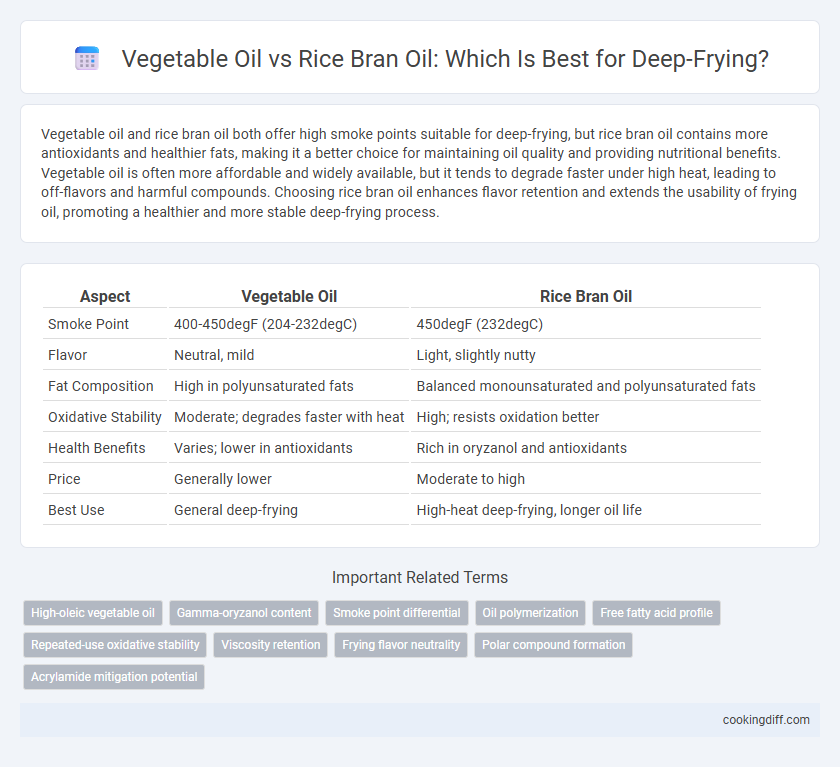Select Moderate; degrades faster with heat cell
Image resolution: width=840 pixels, height=767 pixels.
coord(289,417)
